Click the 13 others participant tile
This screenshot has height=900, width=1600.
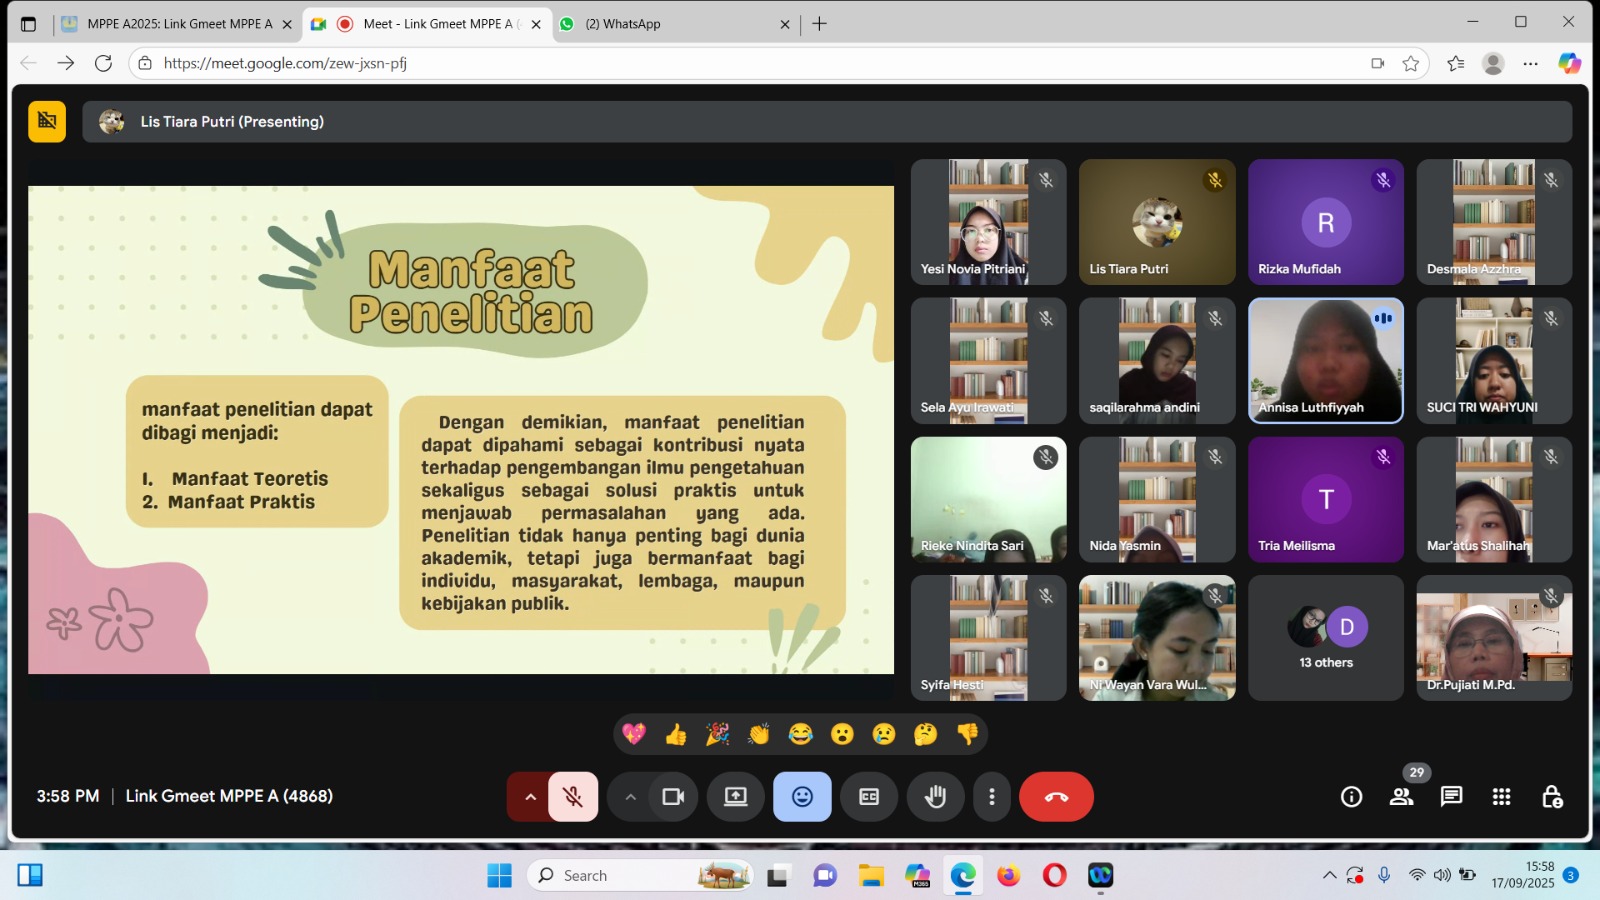click(1326, 638)
